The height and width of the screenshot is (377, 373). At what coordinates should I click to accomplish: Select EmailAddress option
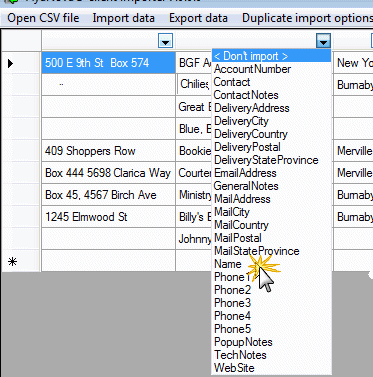click(x=271, y=173)
